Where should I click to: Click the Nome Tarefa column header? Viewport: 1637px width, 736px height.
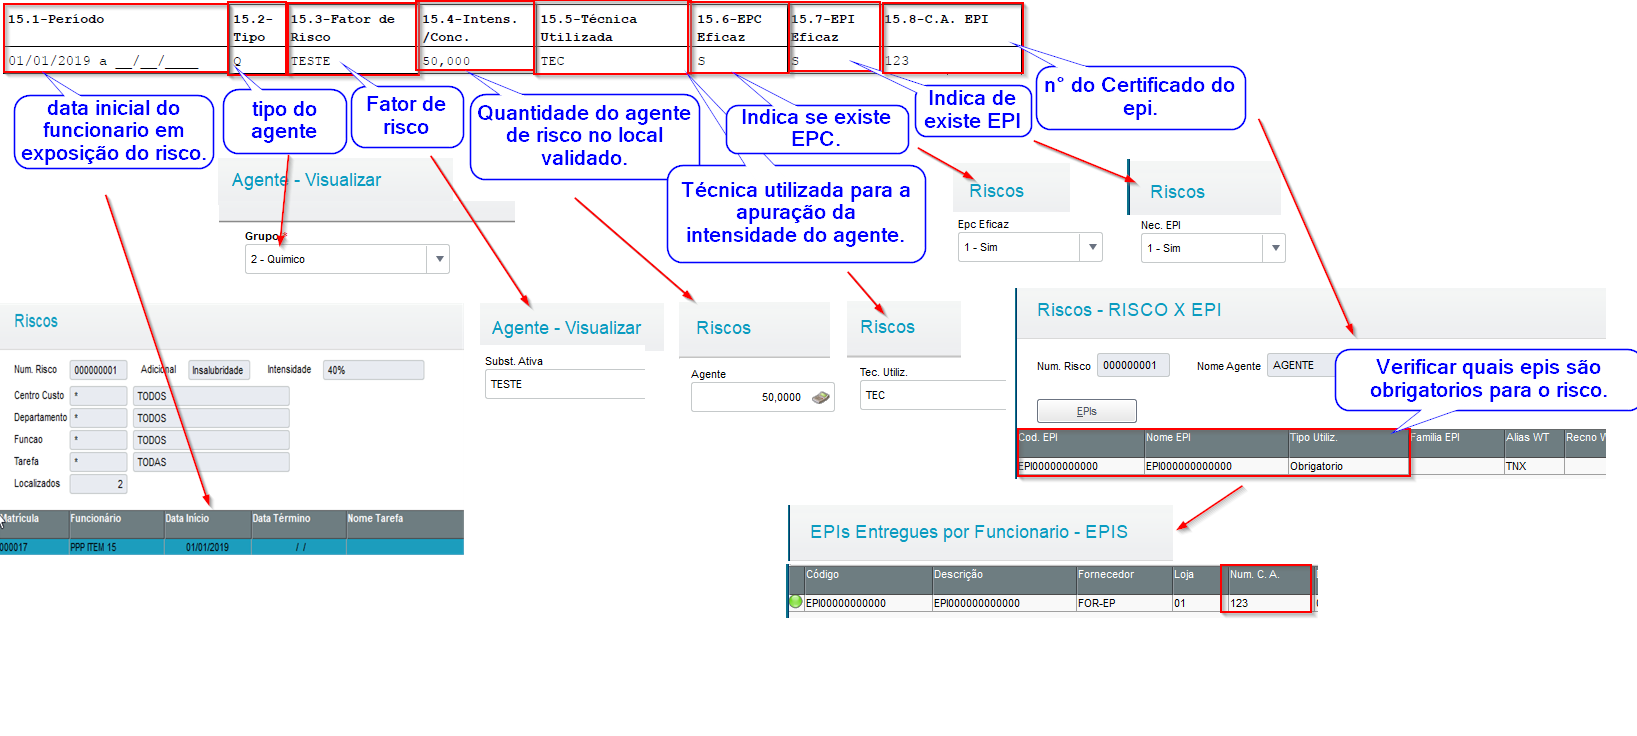tap(404, 524)
